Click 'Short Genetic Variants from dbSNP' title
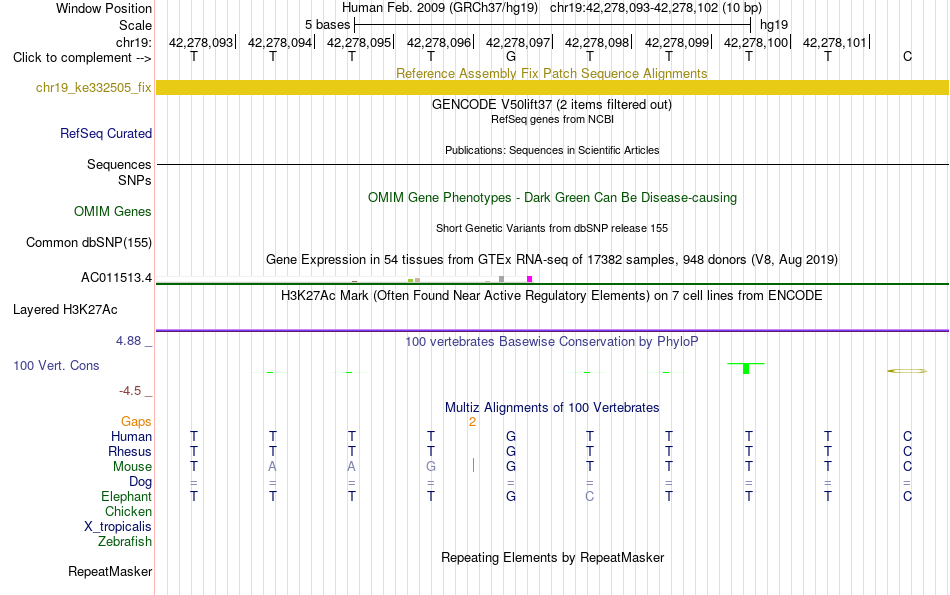This screenshot has height=595, width=950. 552,228
